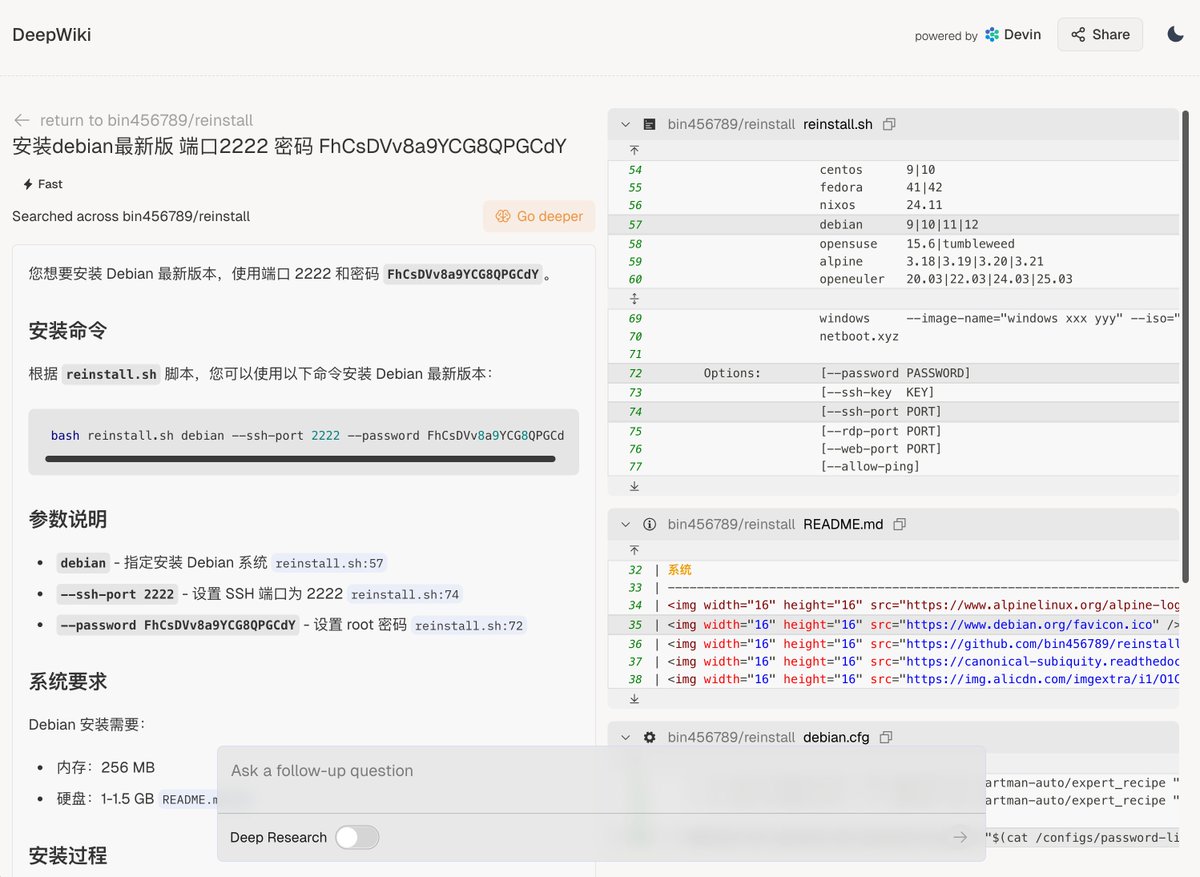This screenshot has height=877, width=1200.
Task: Click the debian.cfg gear file icon
Action: tap(649, 737)
